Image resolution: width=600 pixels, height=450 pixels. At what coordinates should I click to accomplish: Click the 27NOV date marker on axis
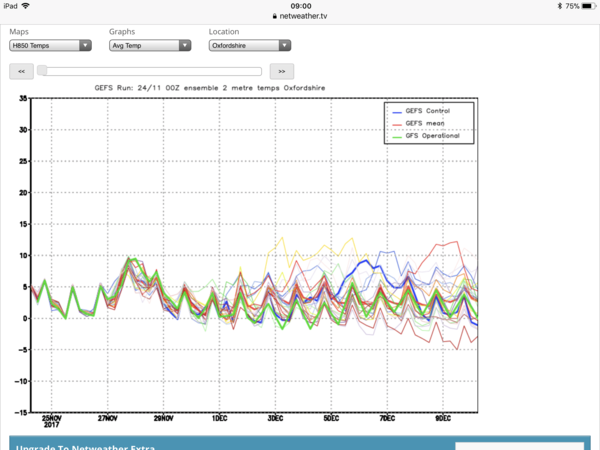(108, 418)
